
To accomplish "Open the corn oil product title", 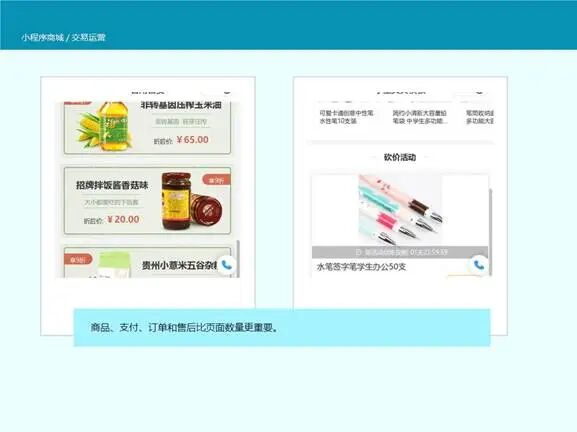I will 181,105.
